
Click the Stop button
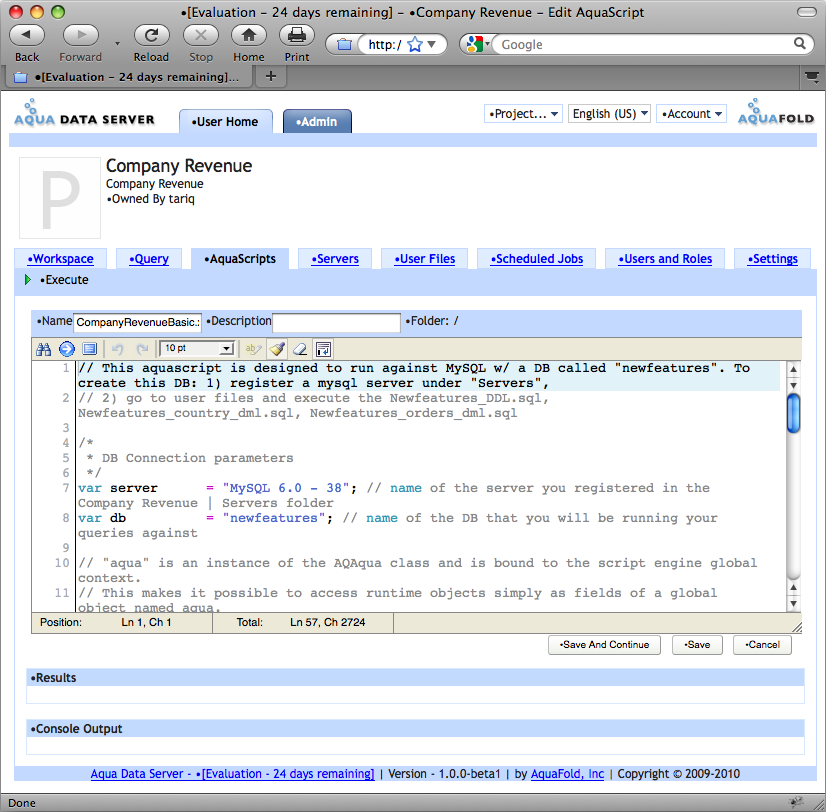click(x=201, y=36)
